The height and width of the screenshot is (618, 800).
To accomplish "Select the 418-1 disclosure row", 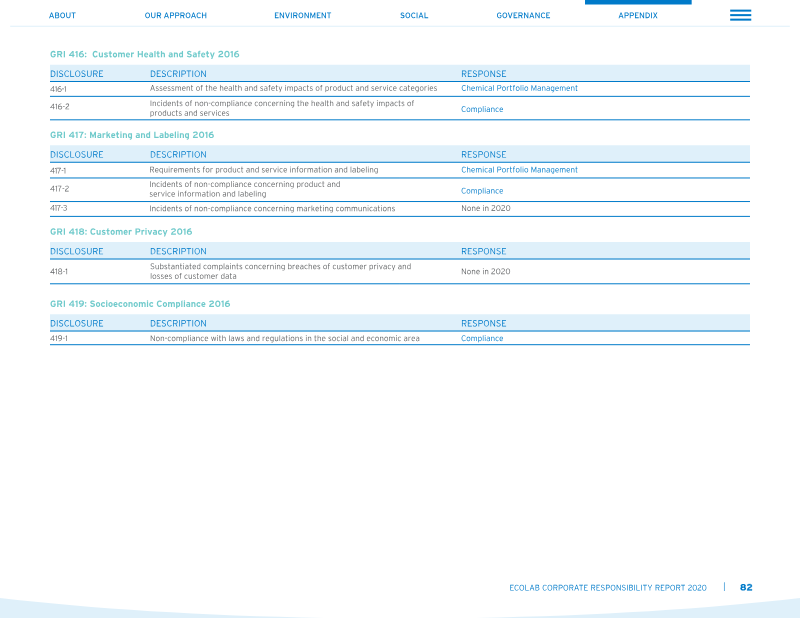I will click(400, 271).
